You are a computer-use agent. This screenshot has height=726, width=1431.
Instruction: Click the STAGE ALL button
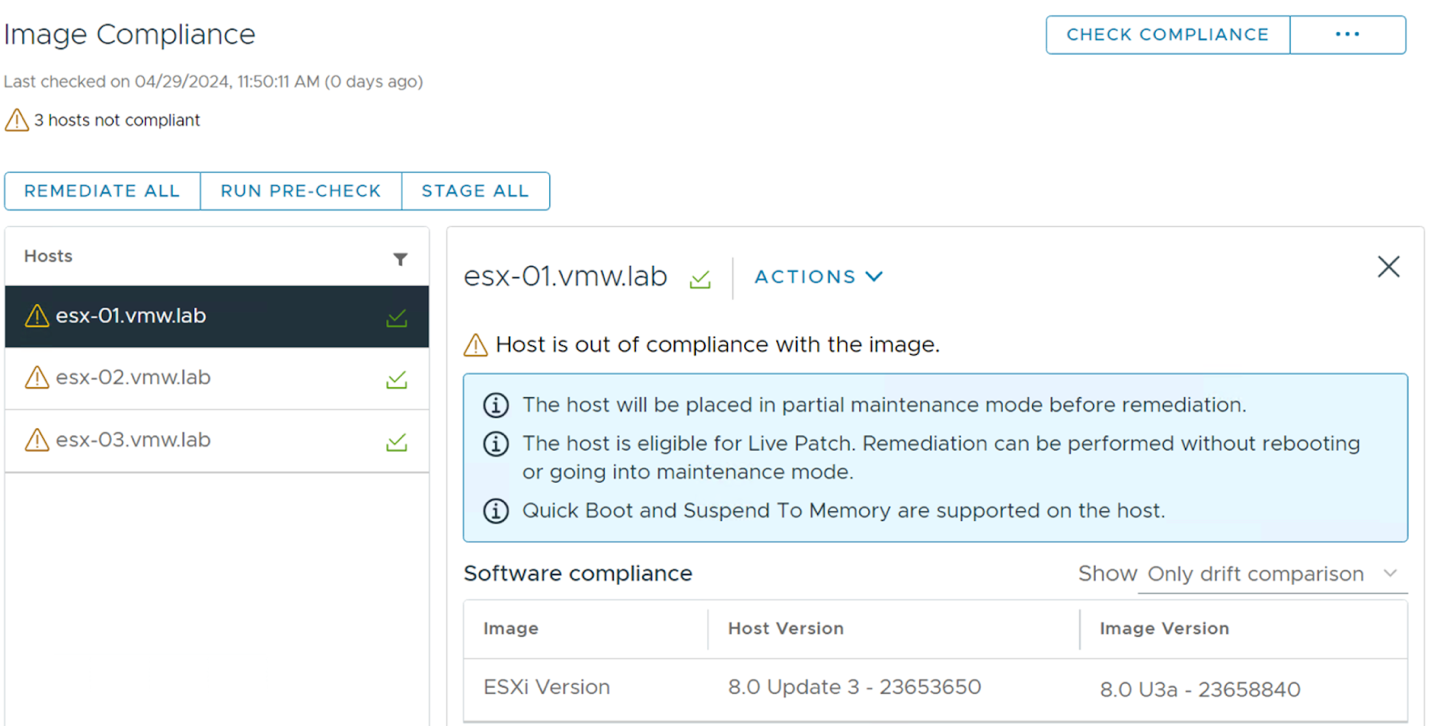[x=475, y=191]
